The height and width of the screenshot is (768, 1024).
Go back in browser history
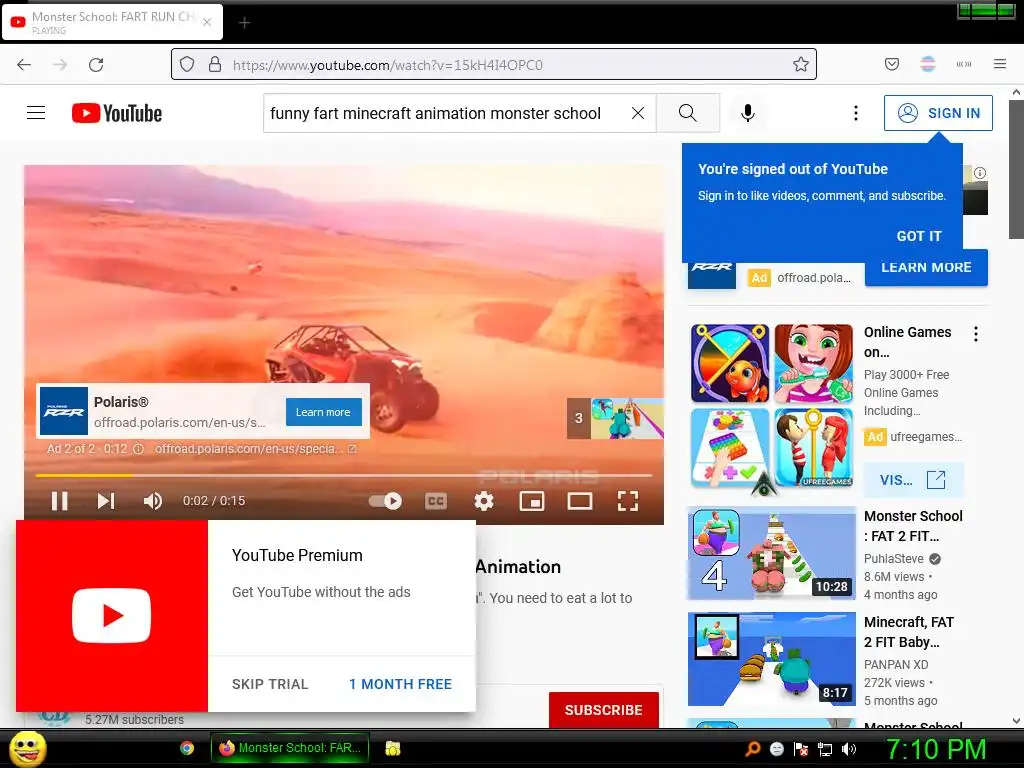(x=24, y=65)
